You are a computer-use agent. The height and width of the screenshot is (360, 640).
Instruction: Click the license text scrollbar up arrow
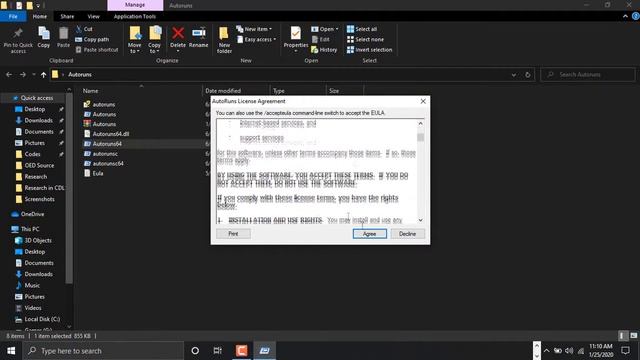tap(420, 123)
